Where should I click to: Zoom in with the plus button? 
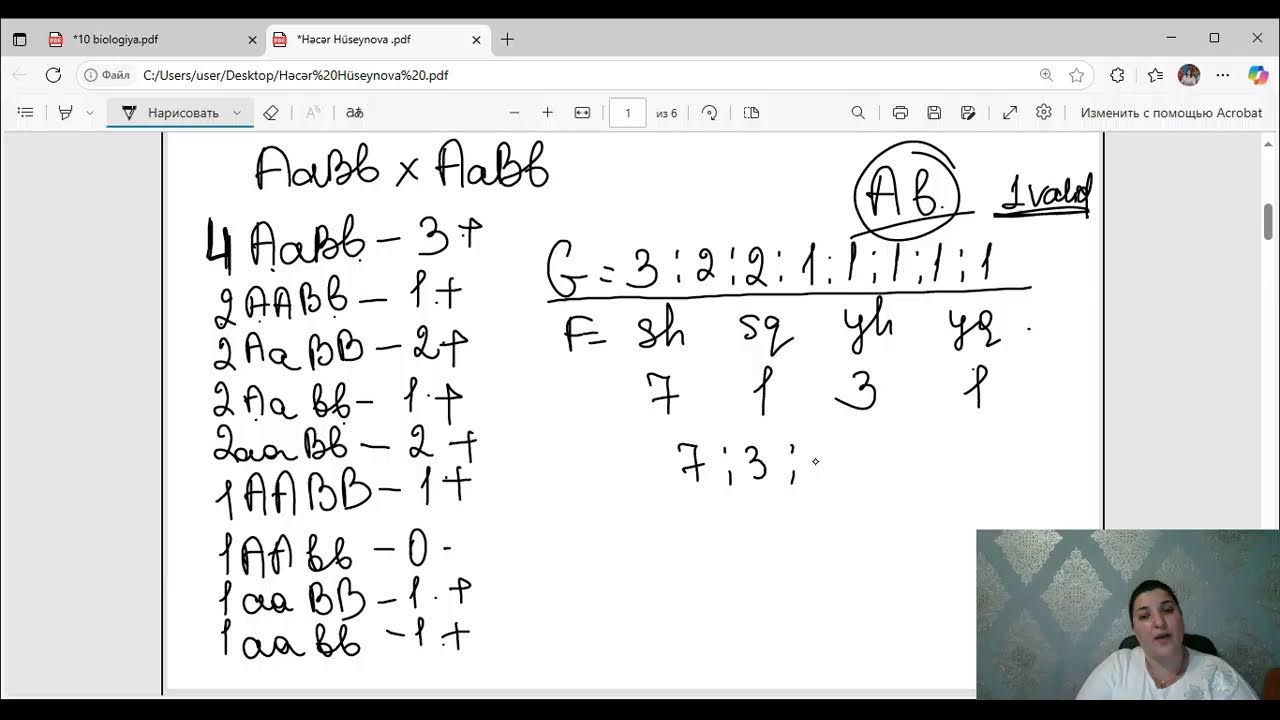pos(547,113)
